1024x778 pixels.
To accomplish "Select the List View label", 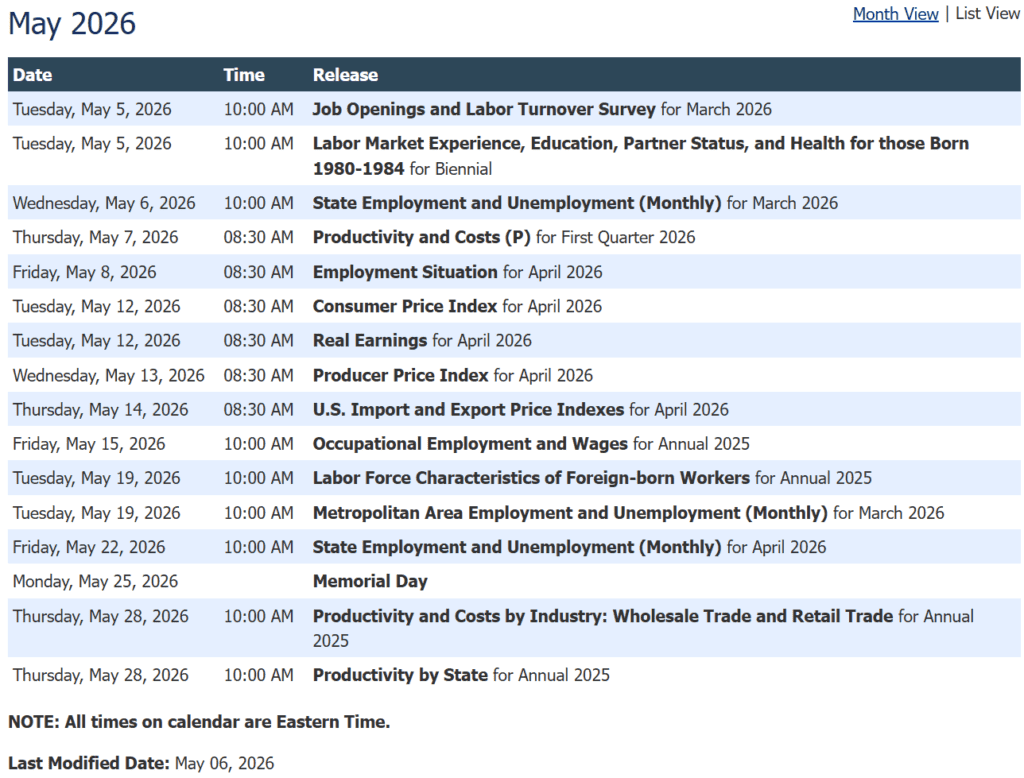I will point(987,14).
